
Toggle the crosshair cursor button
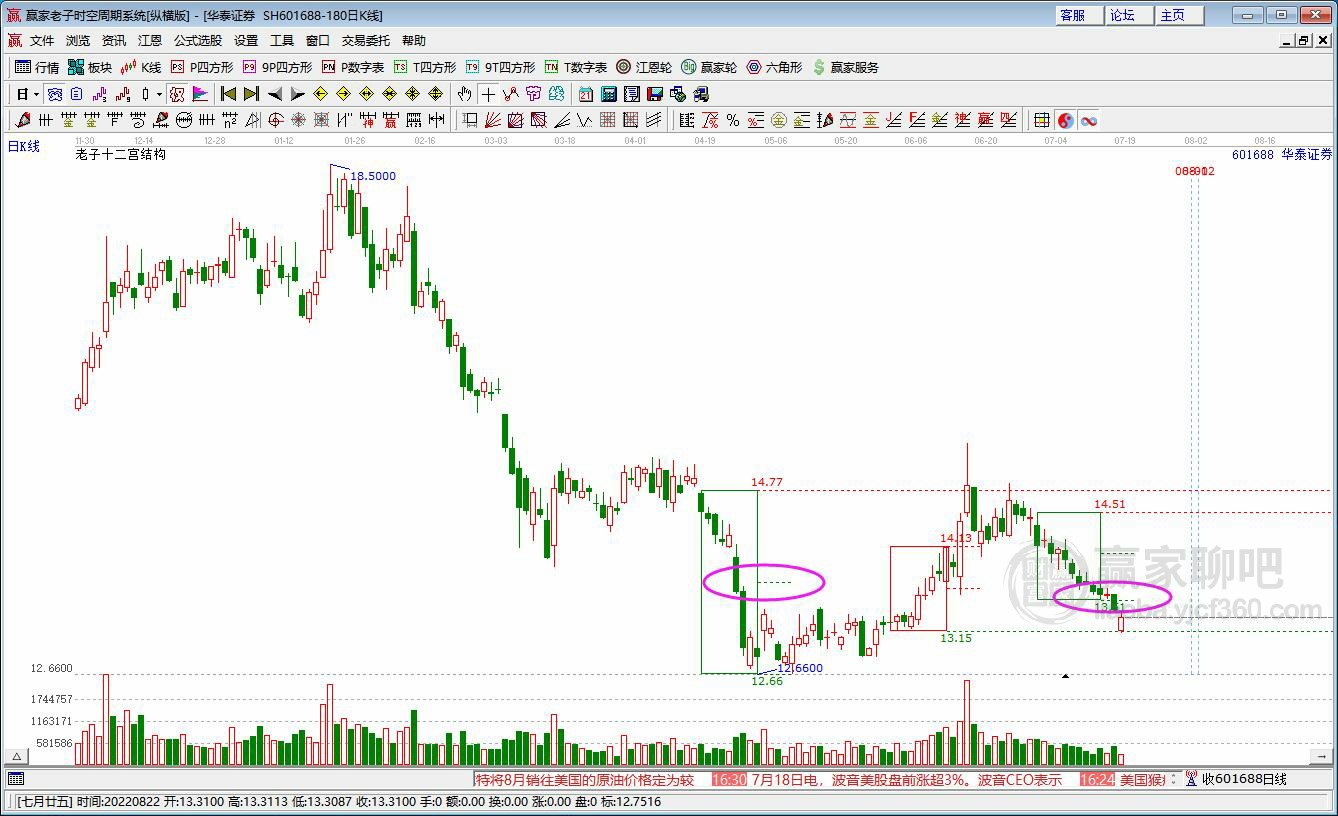tap(487, 94)
